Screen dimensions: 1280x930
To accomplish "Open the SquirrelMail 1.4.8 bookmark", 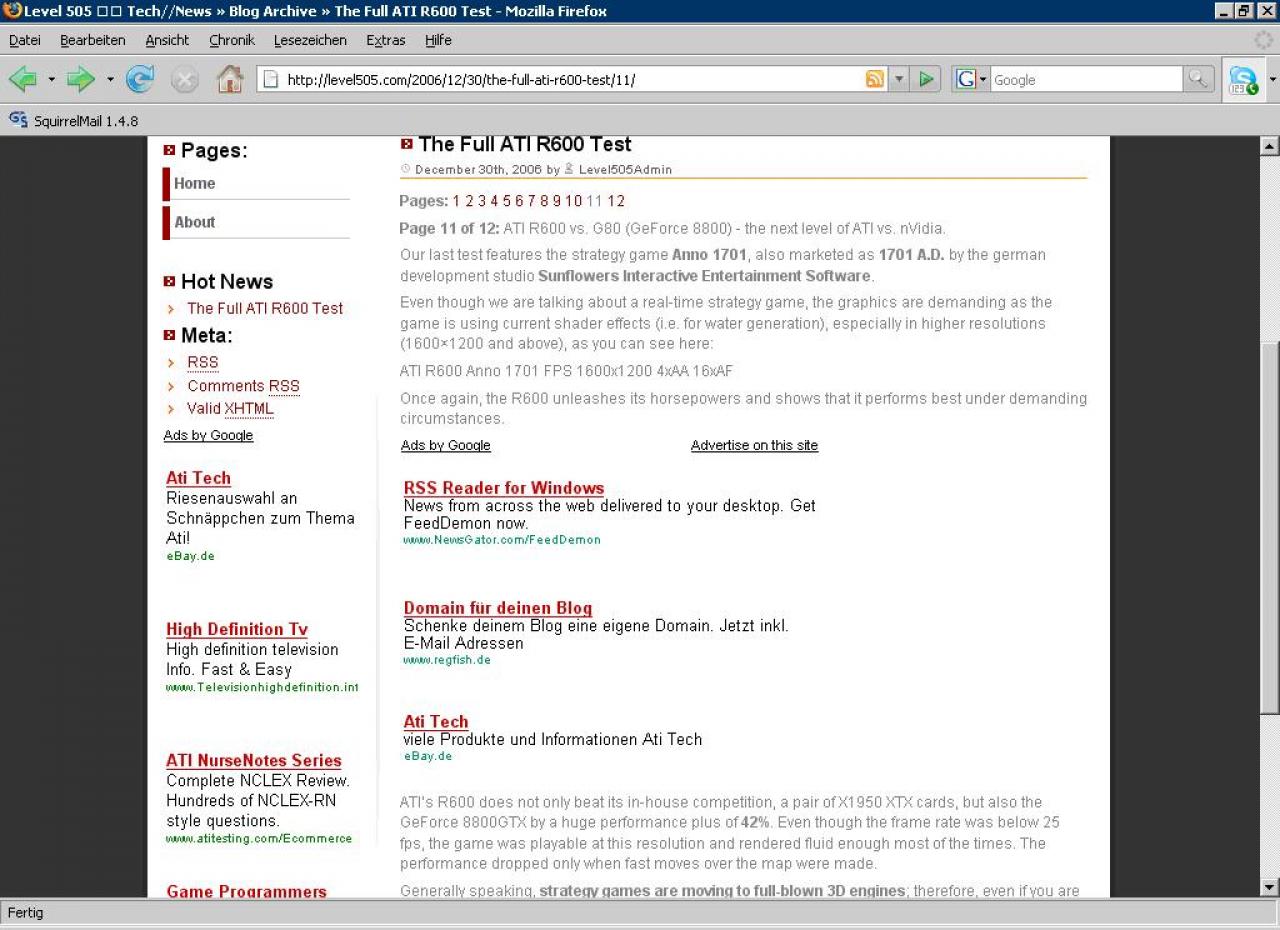I will point(86,121).
